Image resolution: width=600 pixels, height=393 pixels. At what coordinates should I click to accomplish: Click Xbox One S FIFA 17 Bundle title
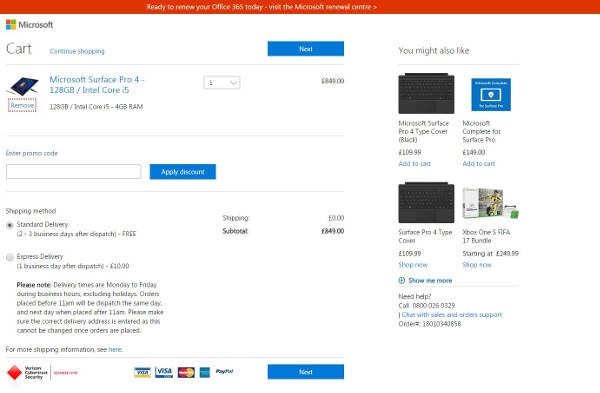(x=486, y=236)
